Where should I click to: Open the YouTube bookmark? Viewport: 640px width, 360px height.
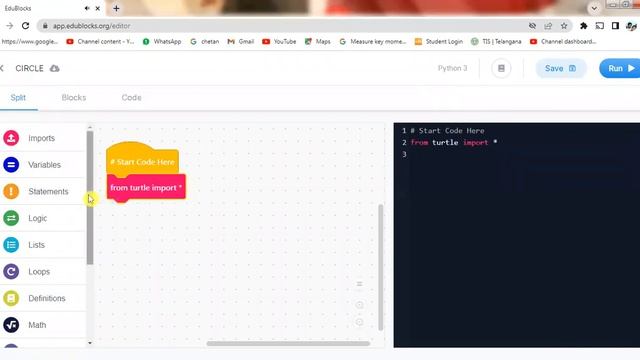click(x=279, y=42)
